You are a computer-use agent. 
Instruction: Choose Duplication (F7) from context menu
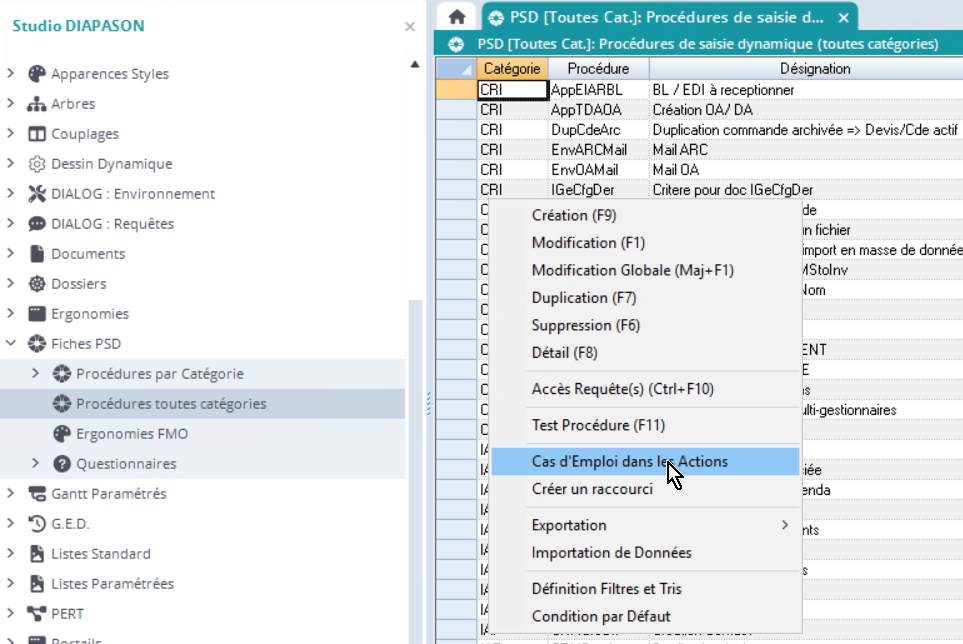pos(583,298)
